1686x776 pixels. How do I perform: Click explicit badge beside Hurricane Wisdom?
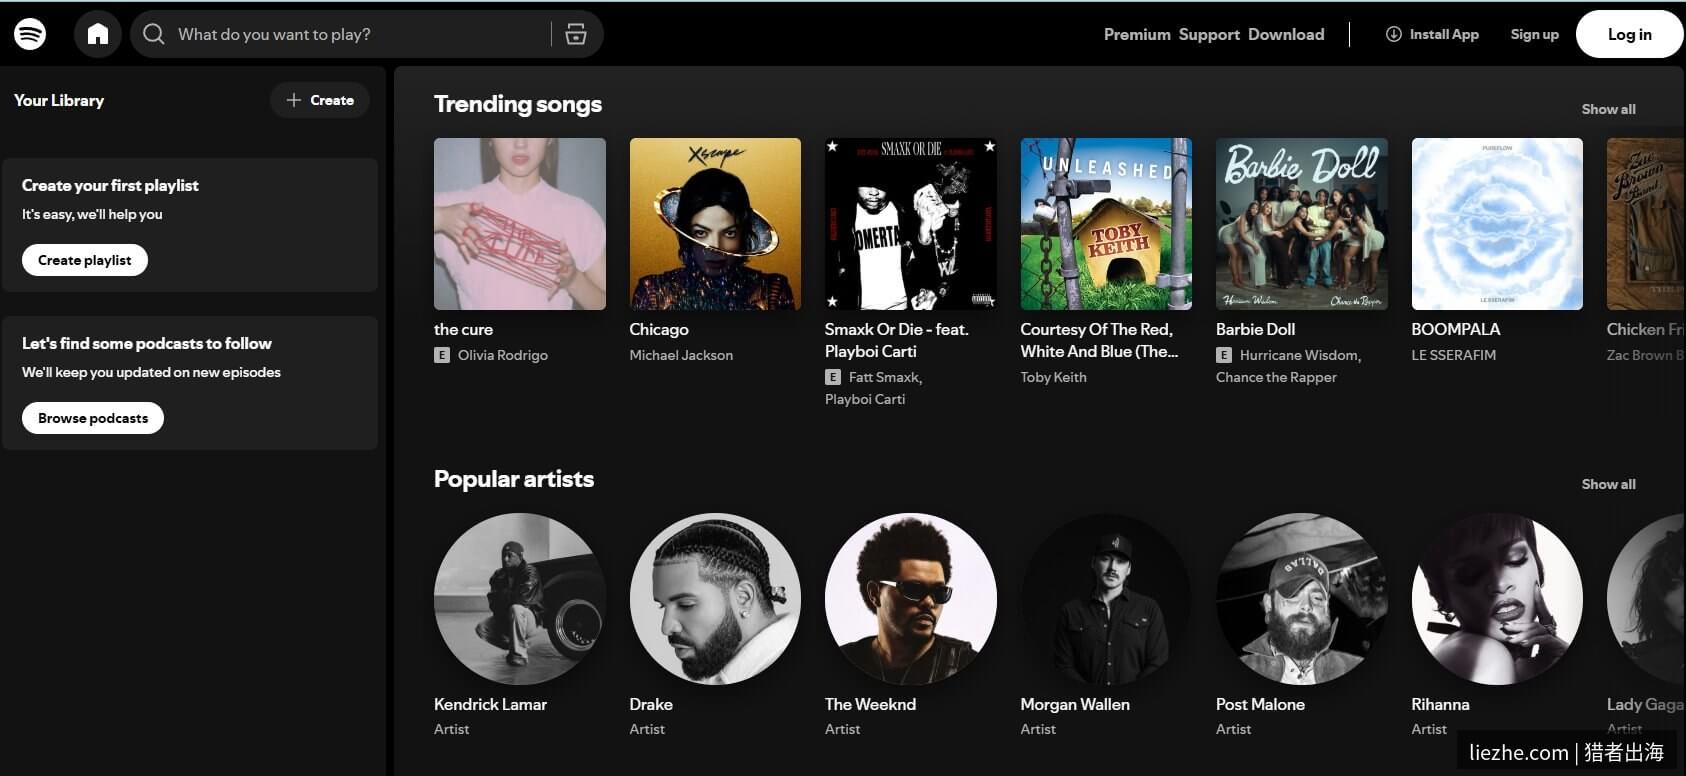pyautogui.click(x=1224, y=355)
